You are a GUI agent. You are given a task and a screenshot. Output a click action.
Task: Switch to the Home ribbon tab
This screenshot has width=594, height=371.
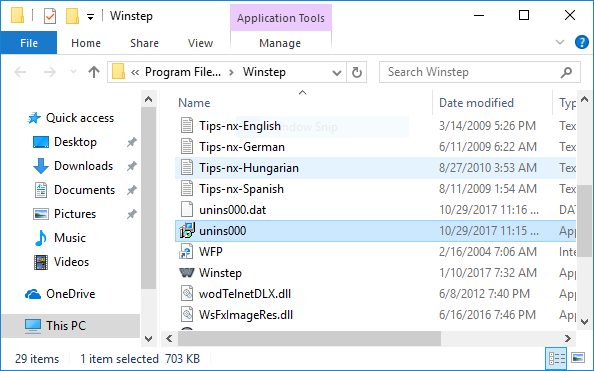click(86, 43)
